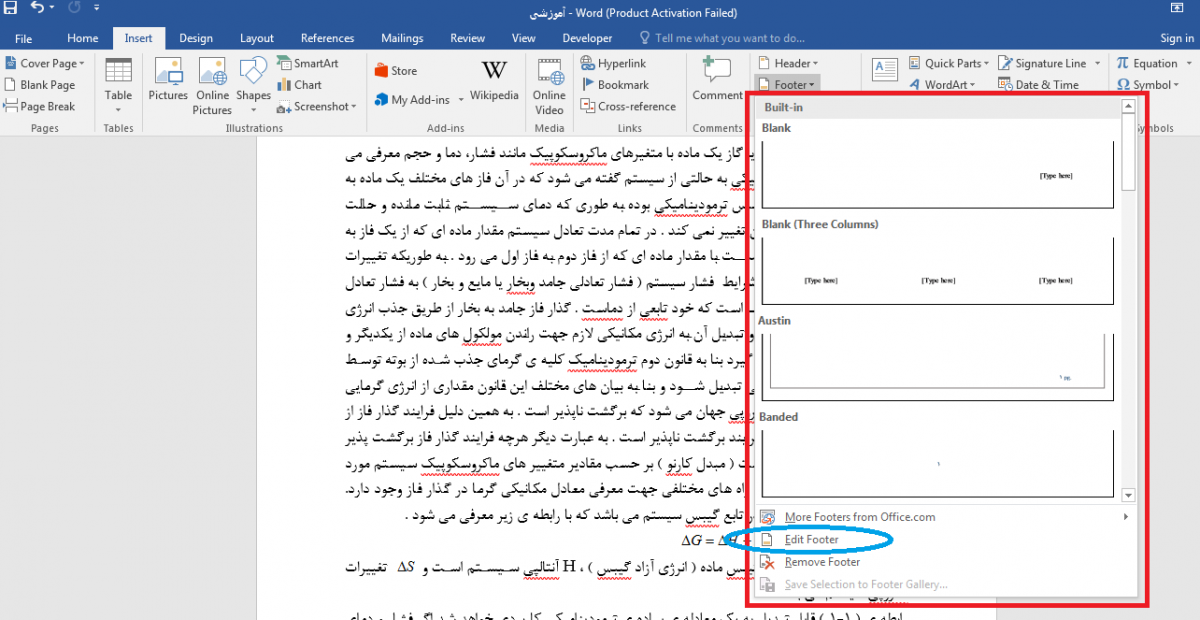Click Sign in link
Image resolution: width=1200 pixels, height=620 pixels.
coord(1176,38)
